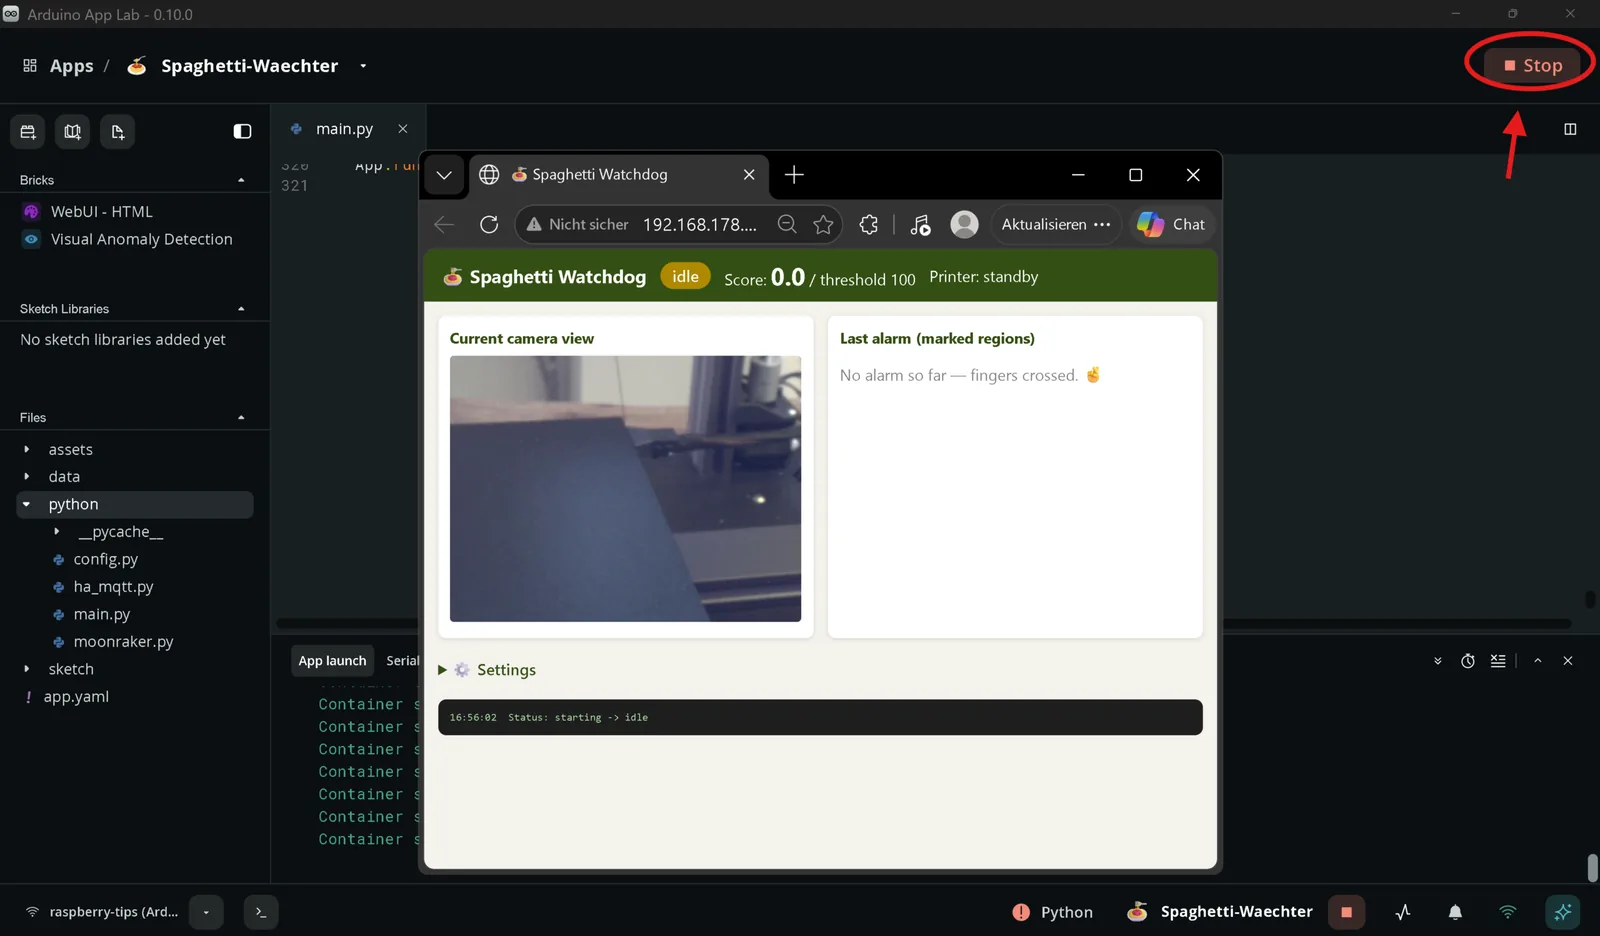Open system activity monitor icon
Screen dimensions: 1600x936
(1403, 912)
